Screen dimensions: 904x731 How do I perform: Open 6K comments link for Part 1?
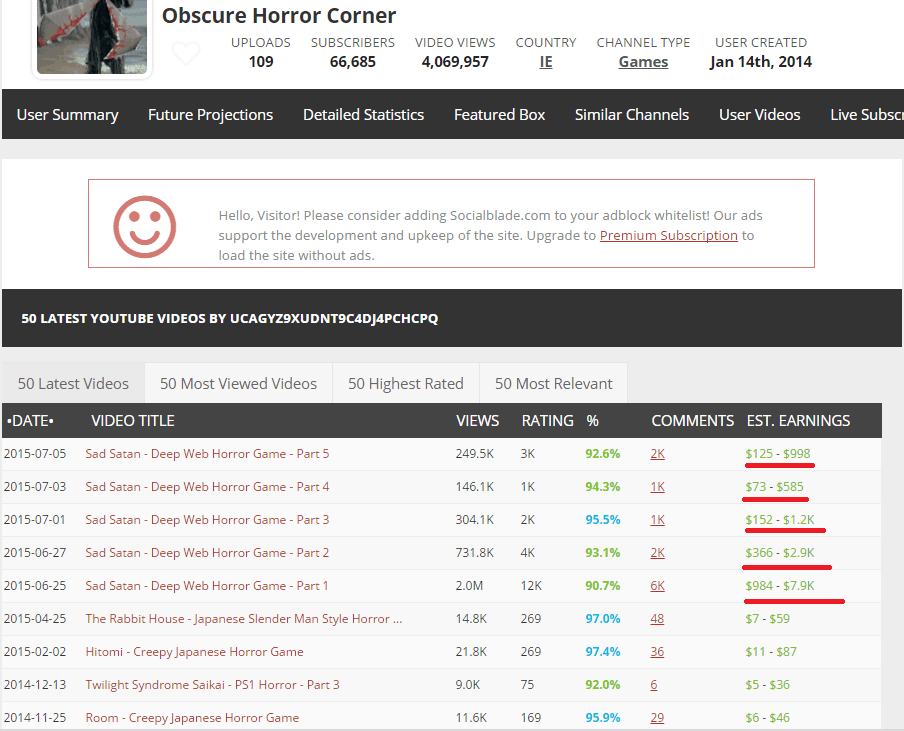(x=657, y=586)
